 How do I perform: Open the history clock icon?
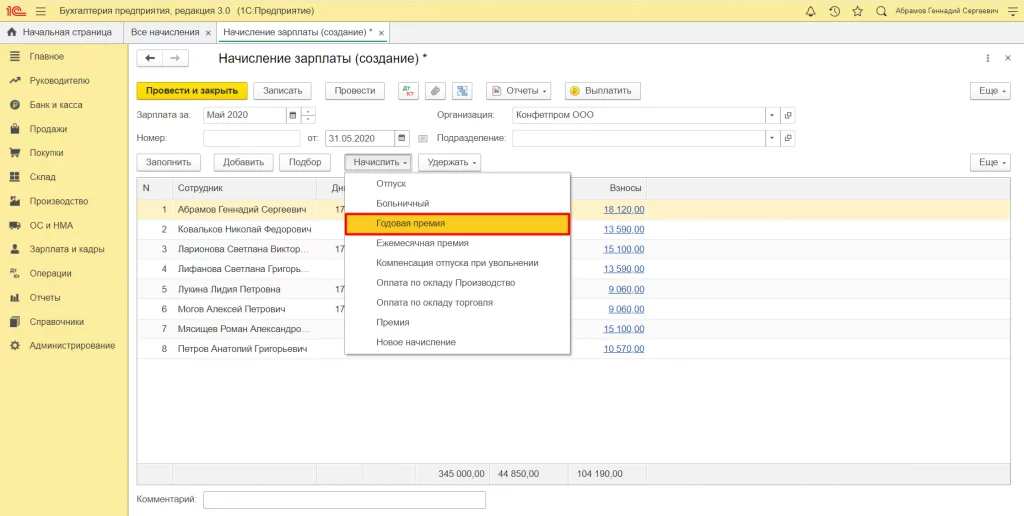tap(834, 11)
